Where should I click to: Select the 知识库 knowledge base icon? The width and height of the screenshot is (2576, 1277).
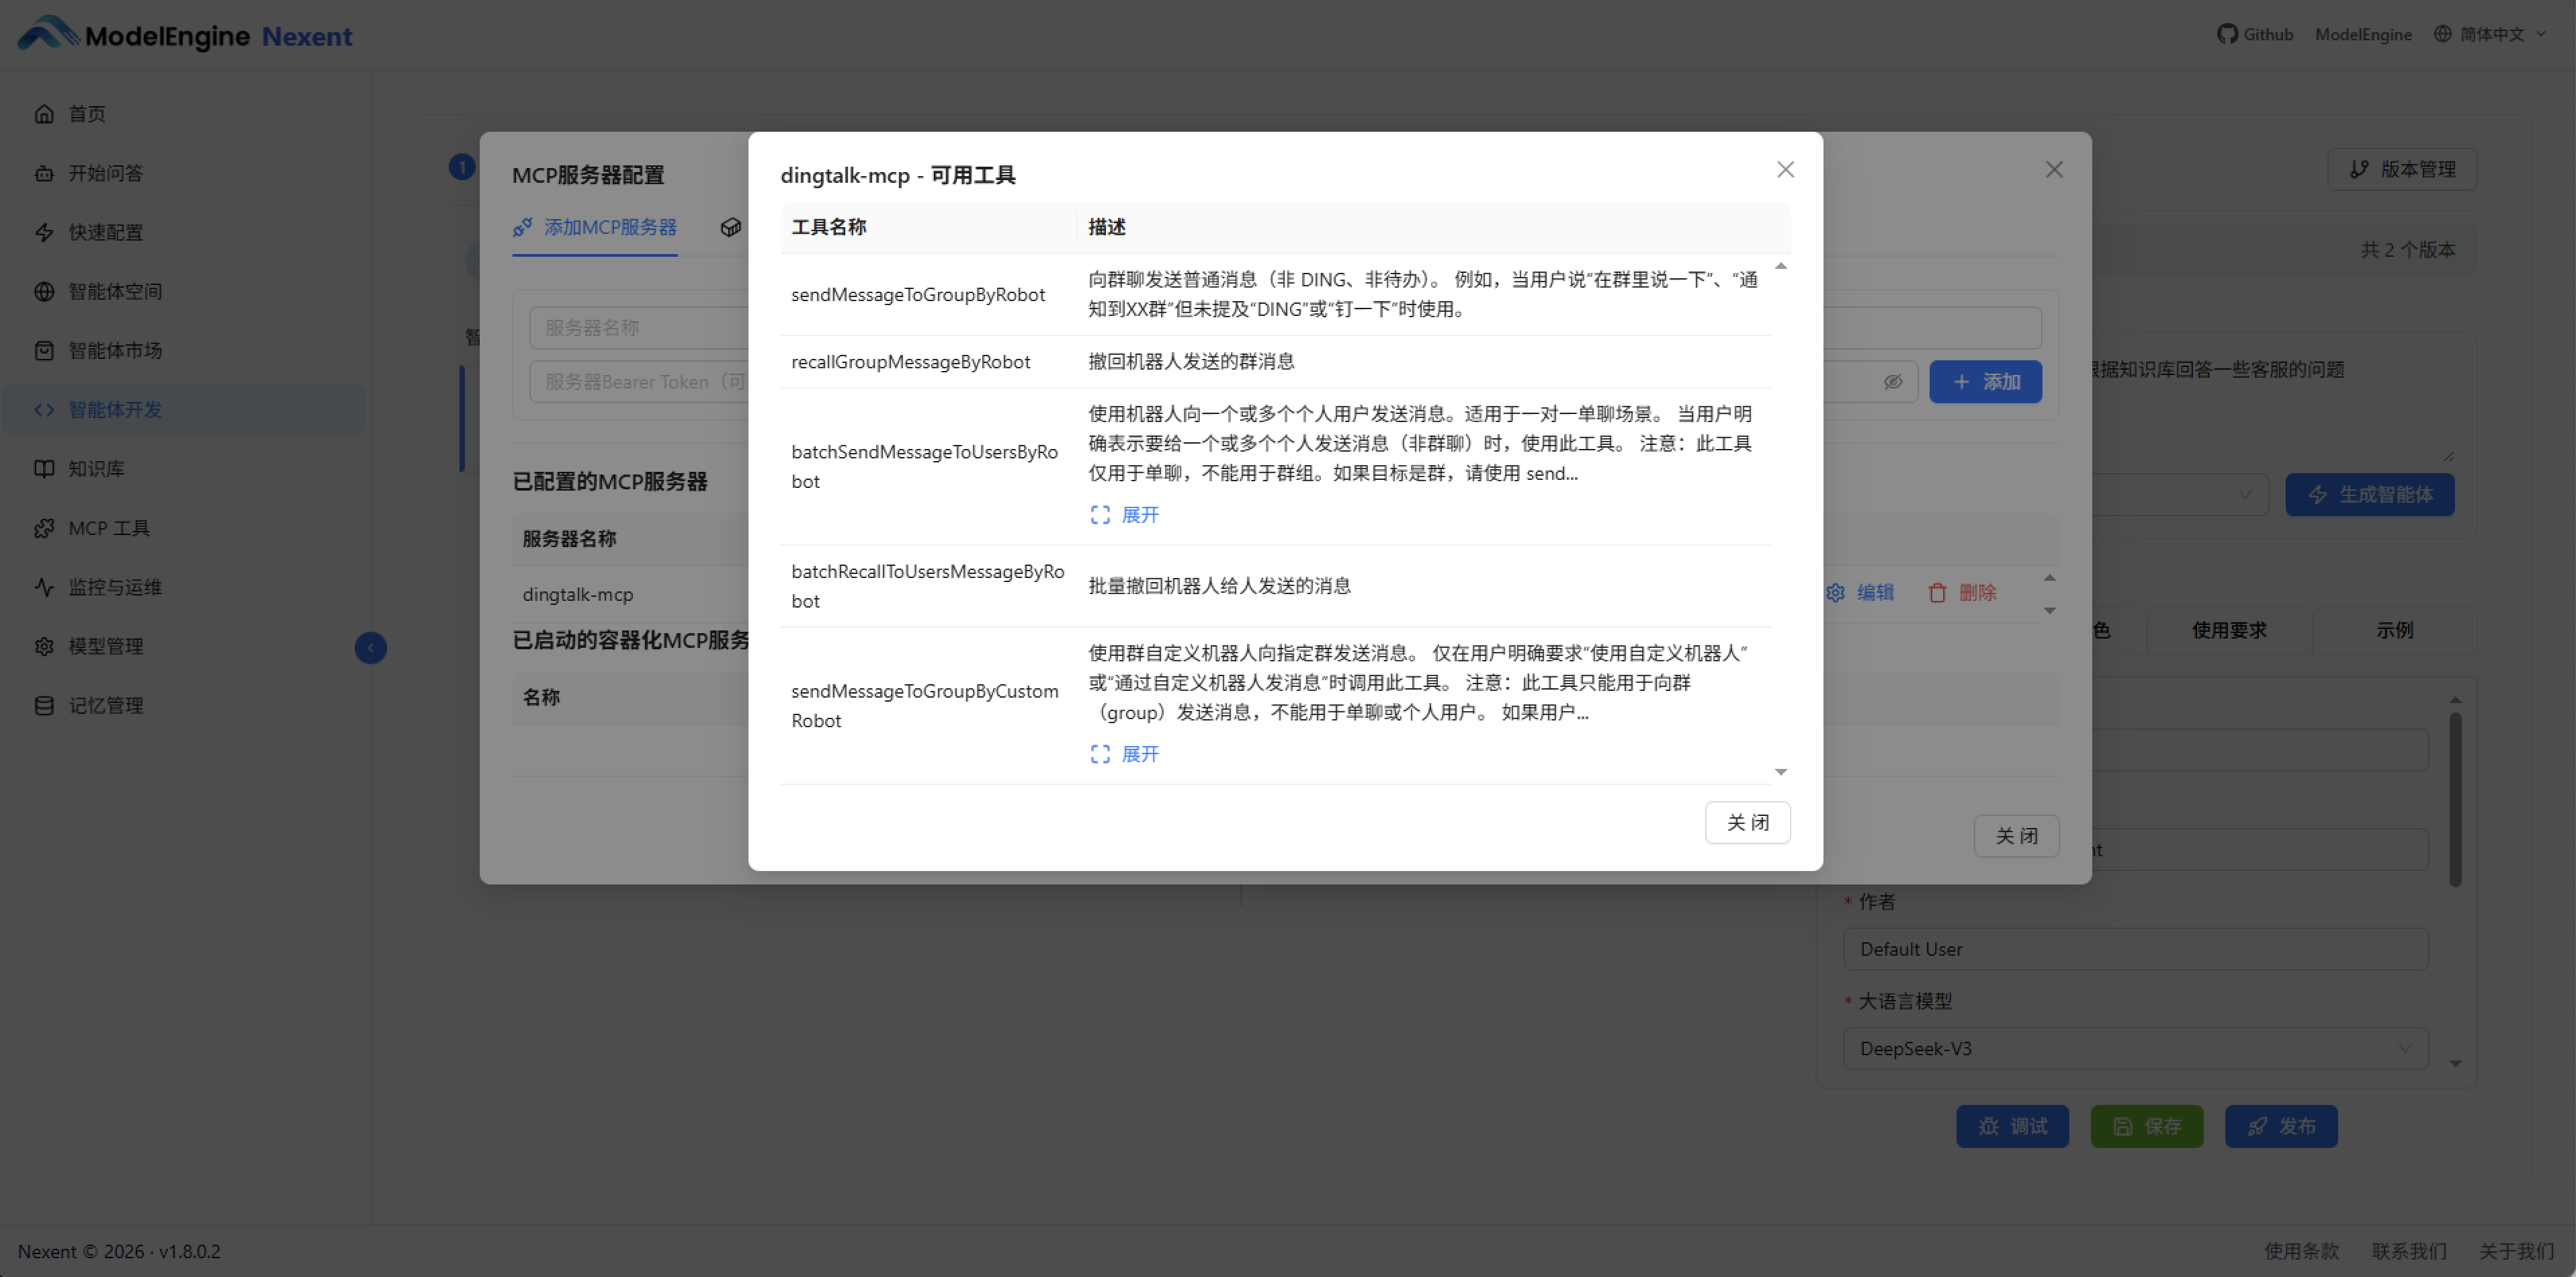(44, 468)
